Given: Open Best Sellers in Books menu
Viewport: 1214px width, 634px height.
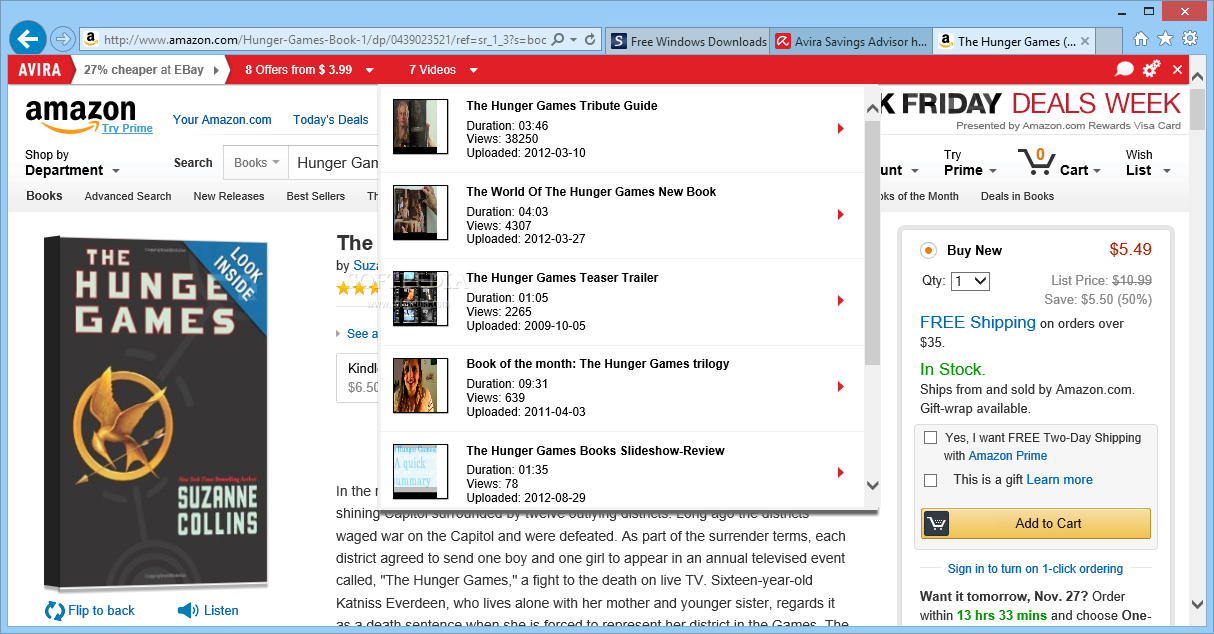Looking at the screenshot, I should point(316,196).
